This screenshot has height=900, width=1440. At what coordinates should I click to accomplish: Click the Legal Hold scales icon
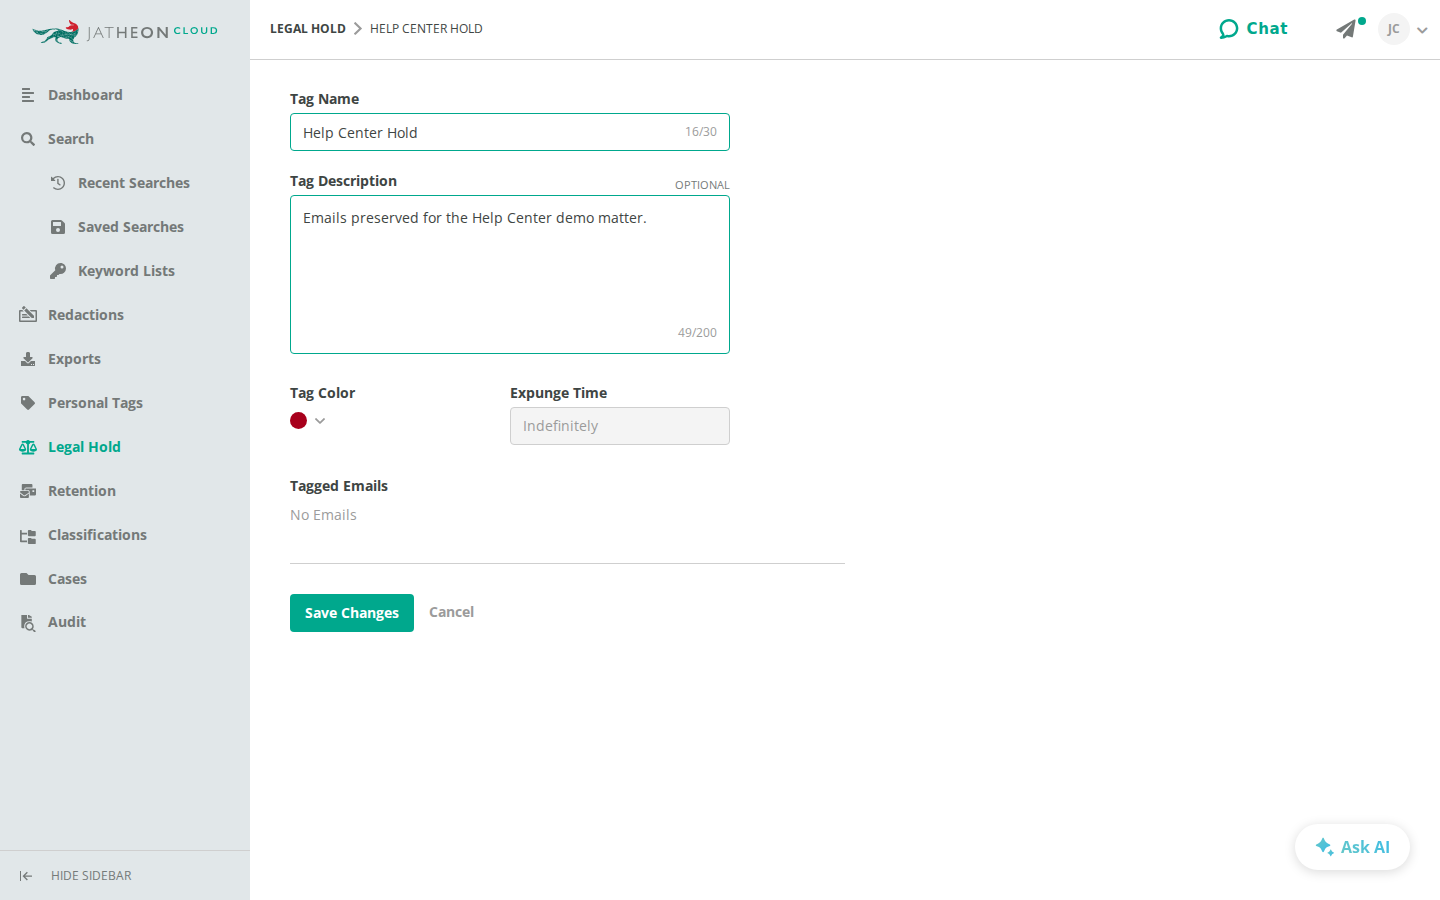28,447
